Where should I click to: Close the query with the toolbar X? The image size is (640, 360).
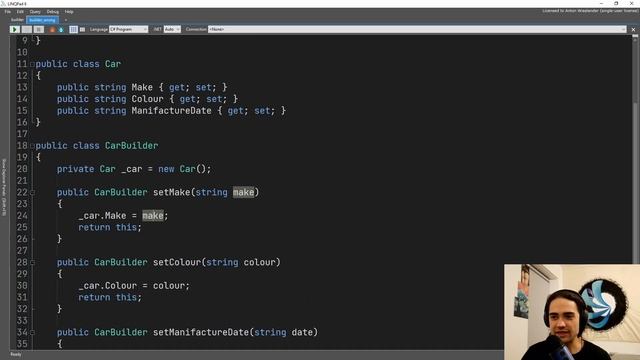tap(633, 29)
